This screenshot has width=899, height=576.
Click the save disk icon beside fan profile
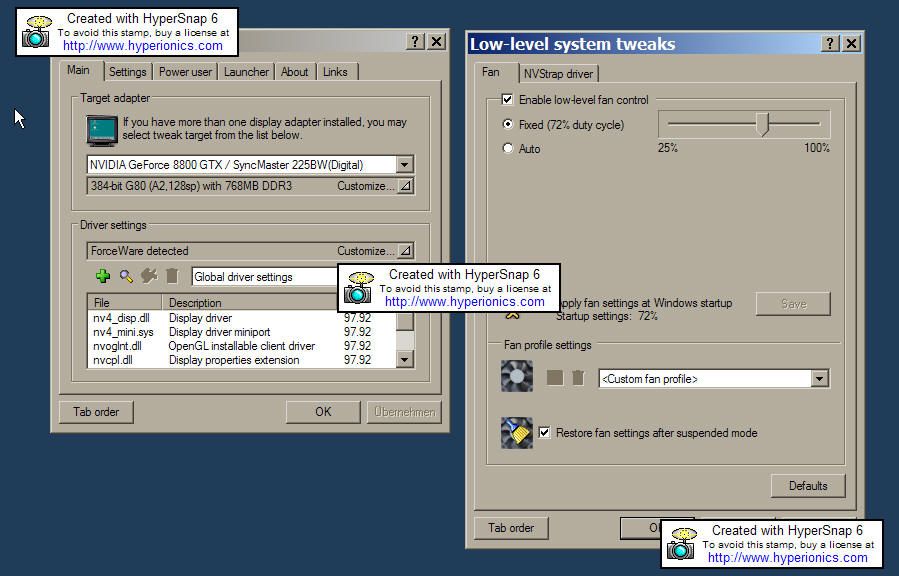(554, 378)
